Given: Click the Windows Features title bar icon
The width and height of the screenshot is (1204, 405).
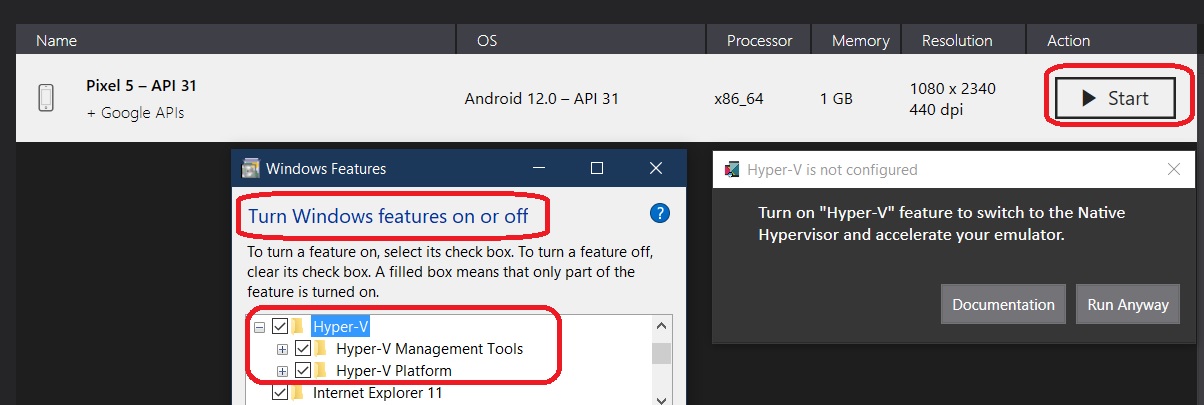Looking at the screenshot, I should (250, 169).
